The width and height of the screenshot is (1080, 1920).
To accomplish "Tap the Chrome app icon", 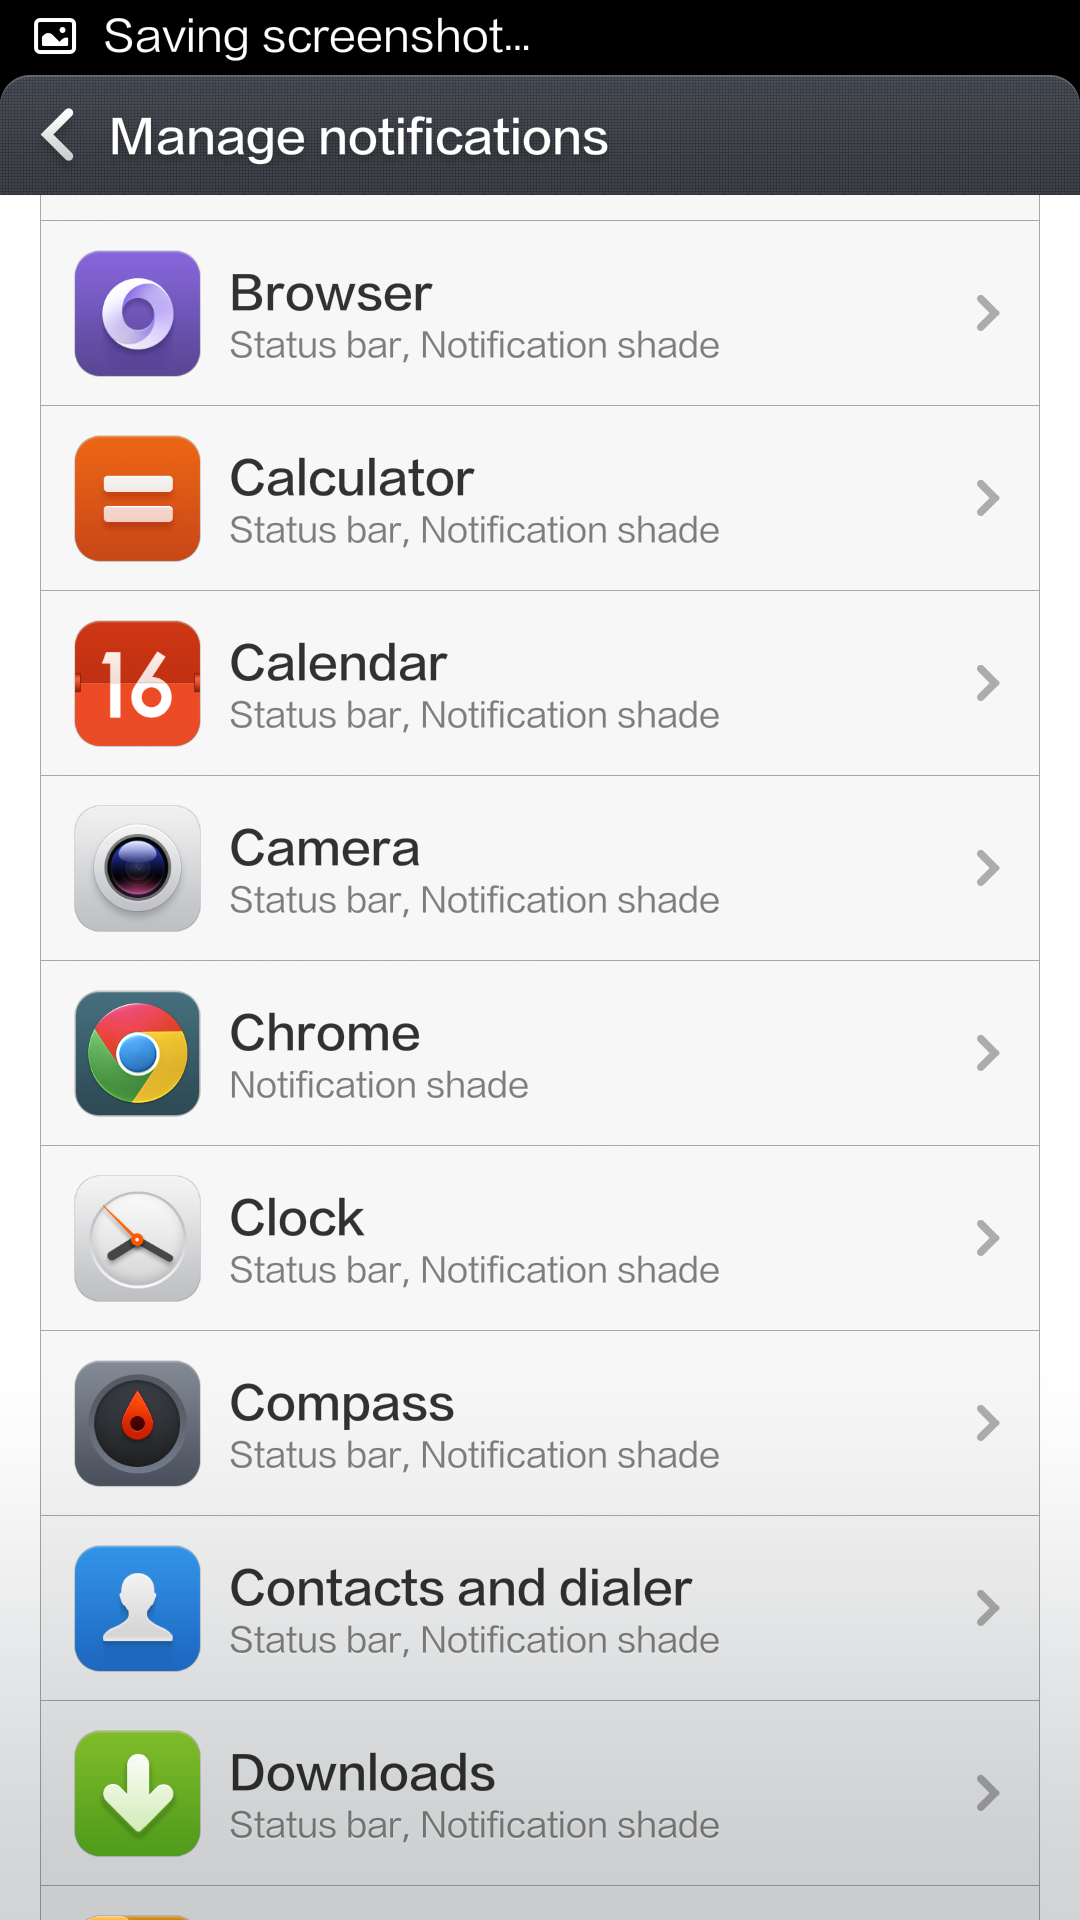I will pyautogui.click(x=138, y=1053).
